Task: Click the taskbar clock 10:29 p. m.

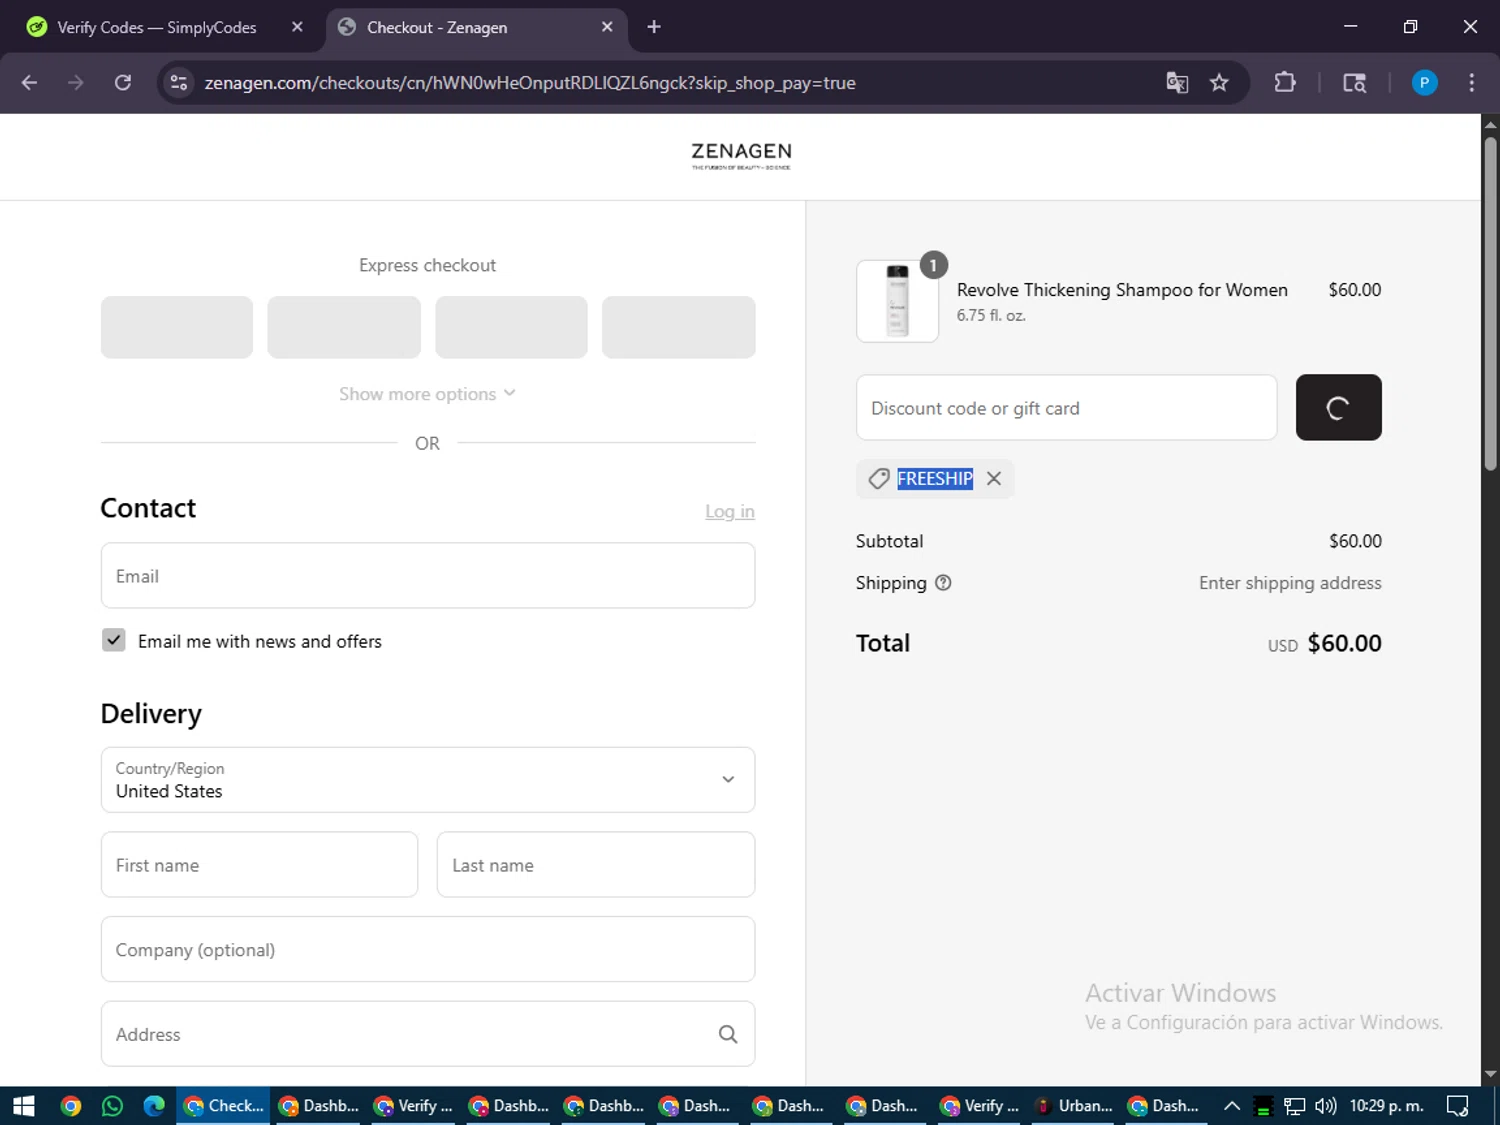Action: click(x=1386, y=1106)
